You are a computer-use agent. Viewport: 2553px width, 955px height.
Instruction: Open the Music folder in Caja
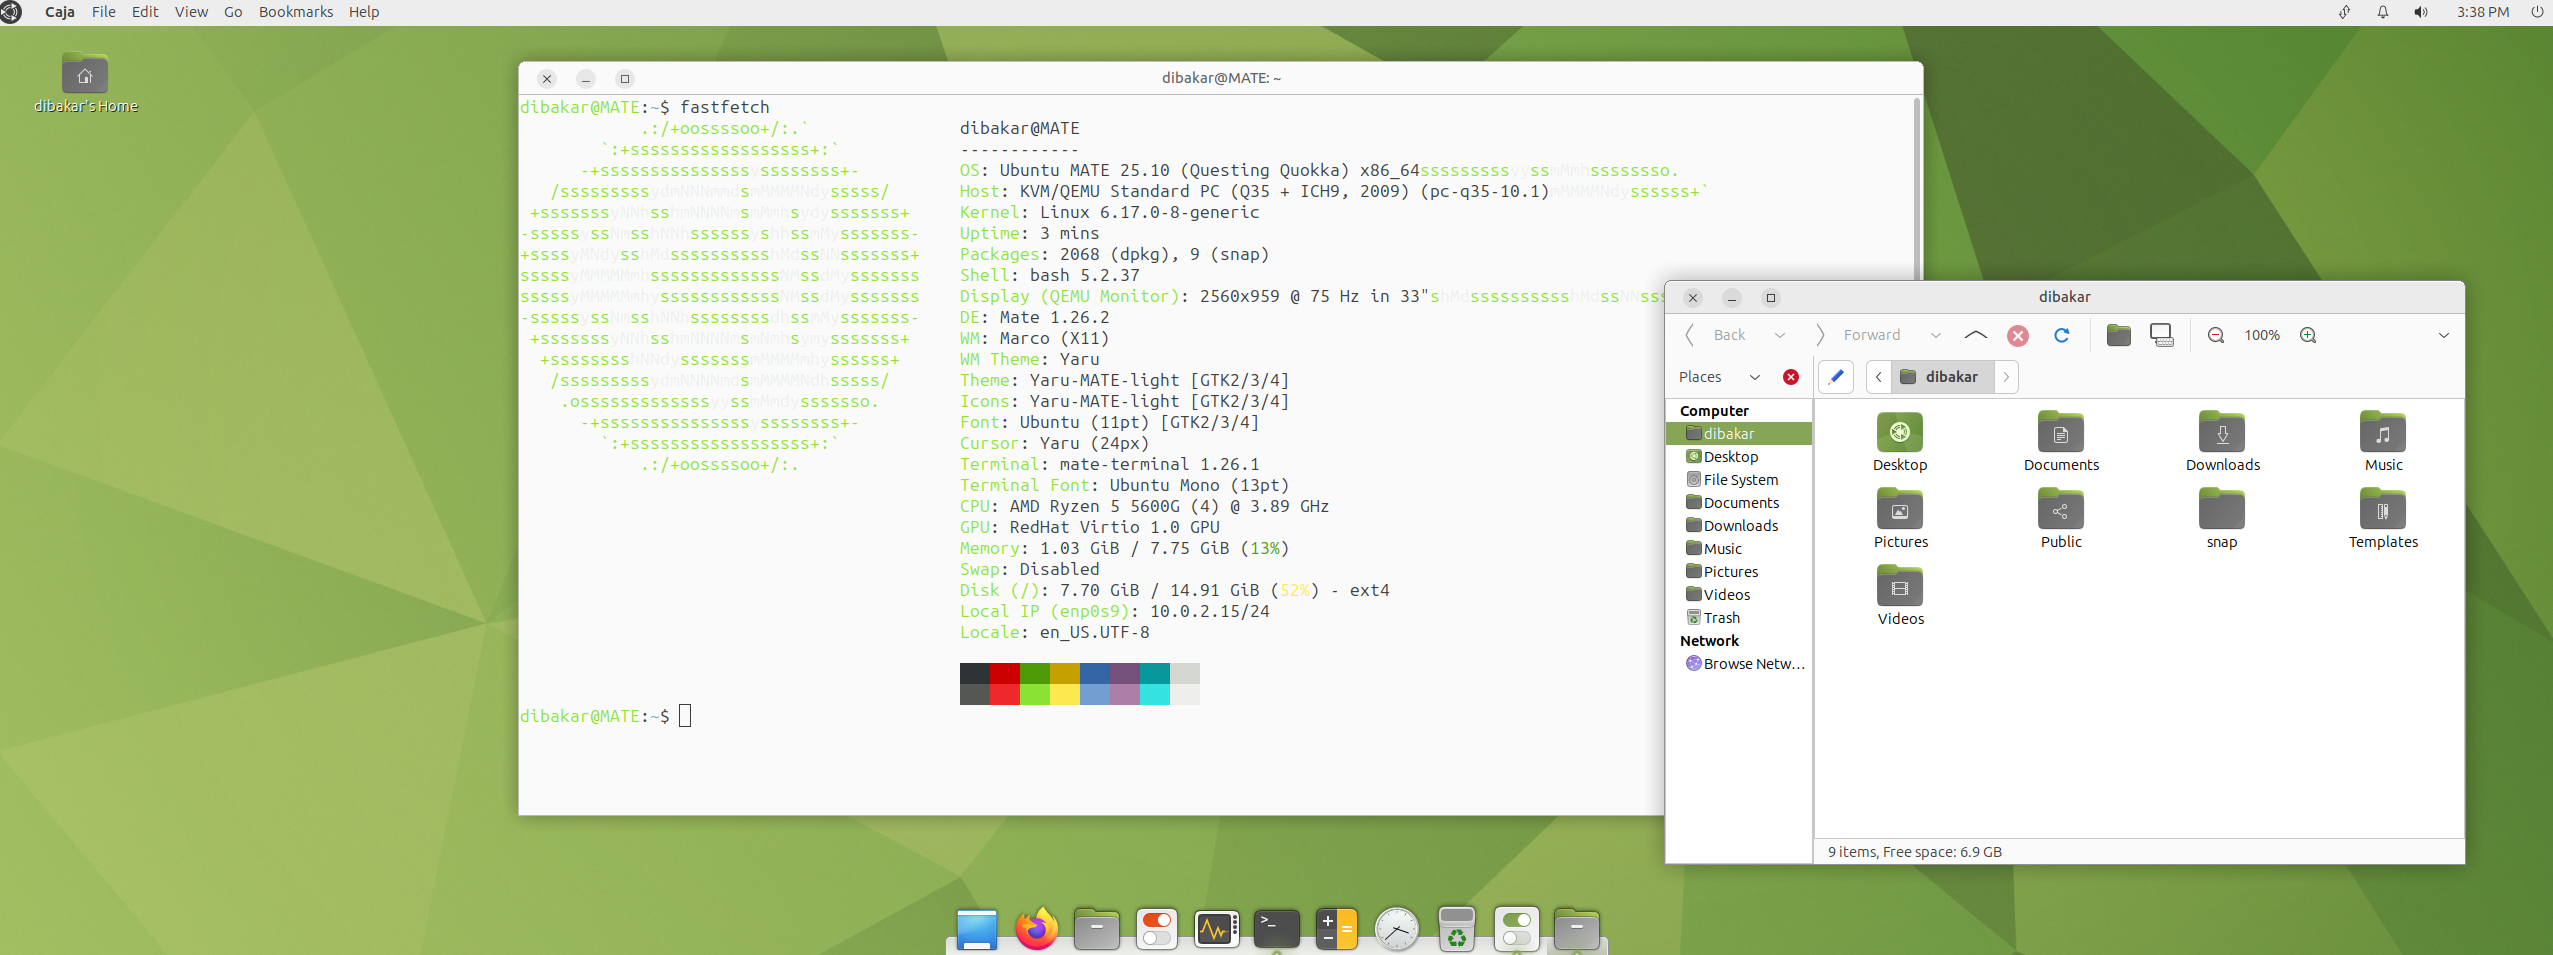pos(2382,433)
